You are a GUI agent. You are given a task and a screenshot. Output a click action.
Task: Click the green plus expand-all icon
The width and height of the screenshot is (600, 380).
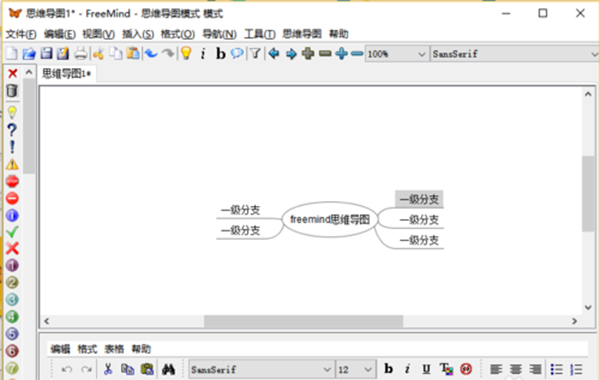308,54
